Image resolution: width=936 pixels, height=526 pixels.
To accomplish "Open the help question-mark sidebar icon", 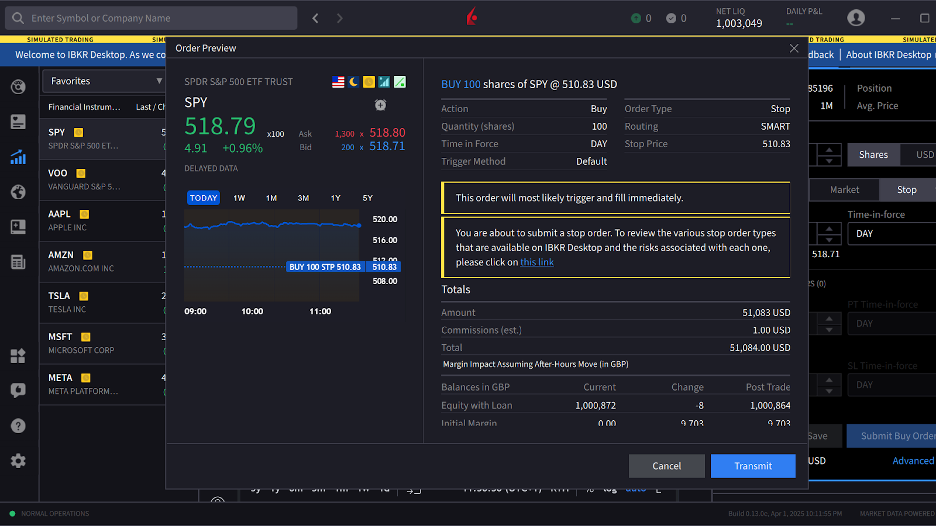I will [18, 426].
